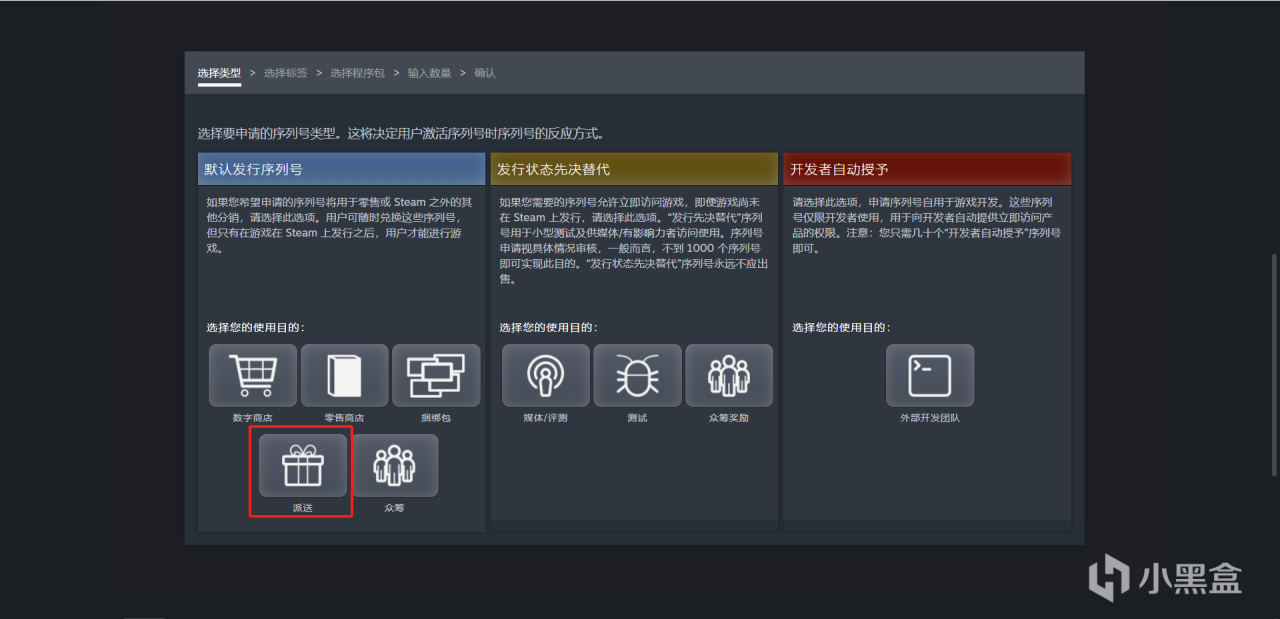
Task: Choose the 众筹奖励 reward people icon
Action: point(729,375)
